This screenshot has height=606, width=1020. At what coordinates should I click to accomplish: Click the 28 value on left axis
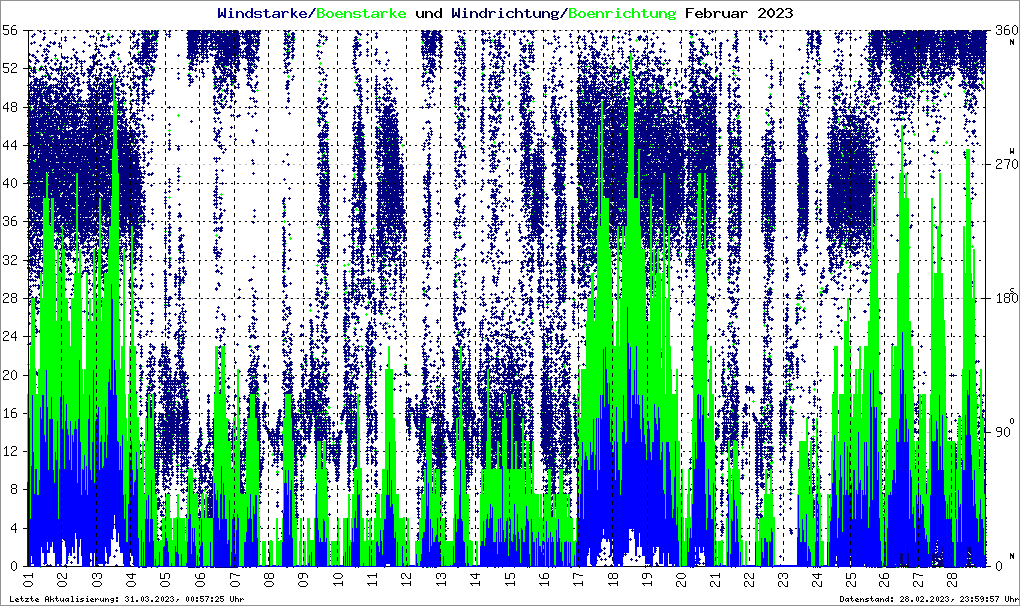tap(13, 298)
